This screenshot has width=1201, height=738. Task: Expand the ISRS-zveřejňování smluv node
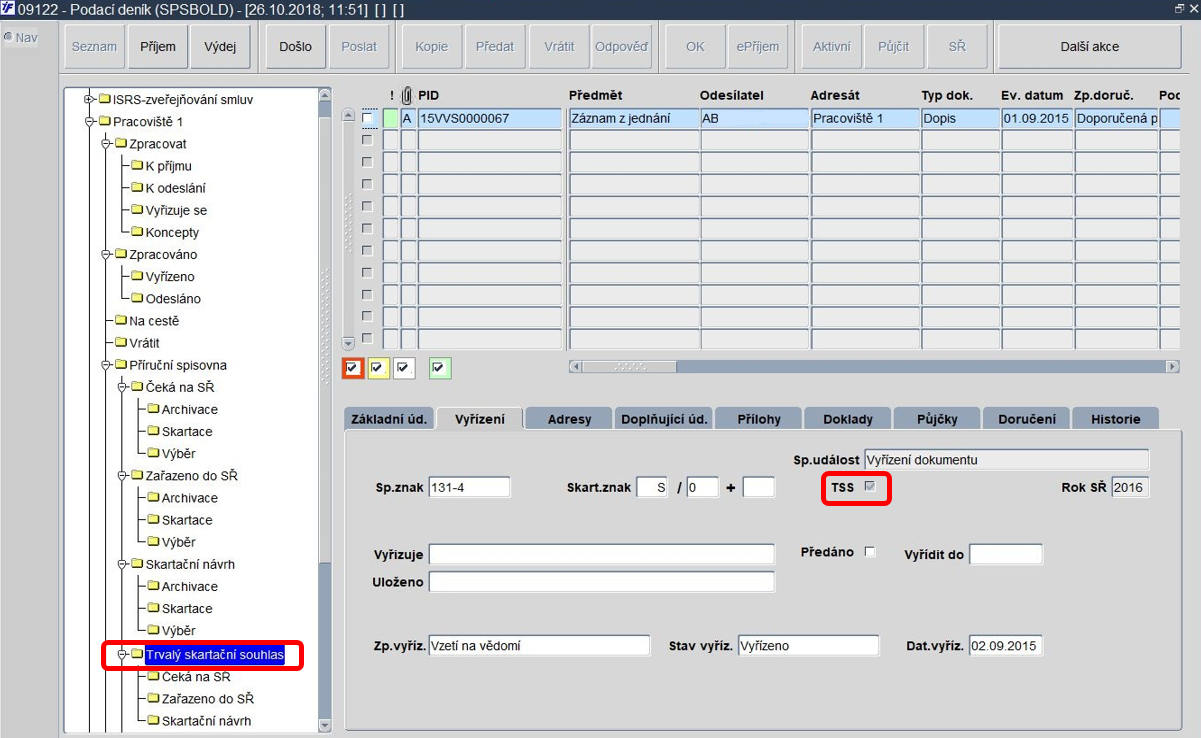coord(89,99)
